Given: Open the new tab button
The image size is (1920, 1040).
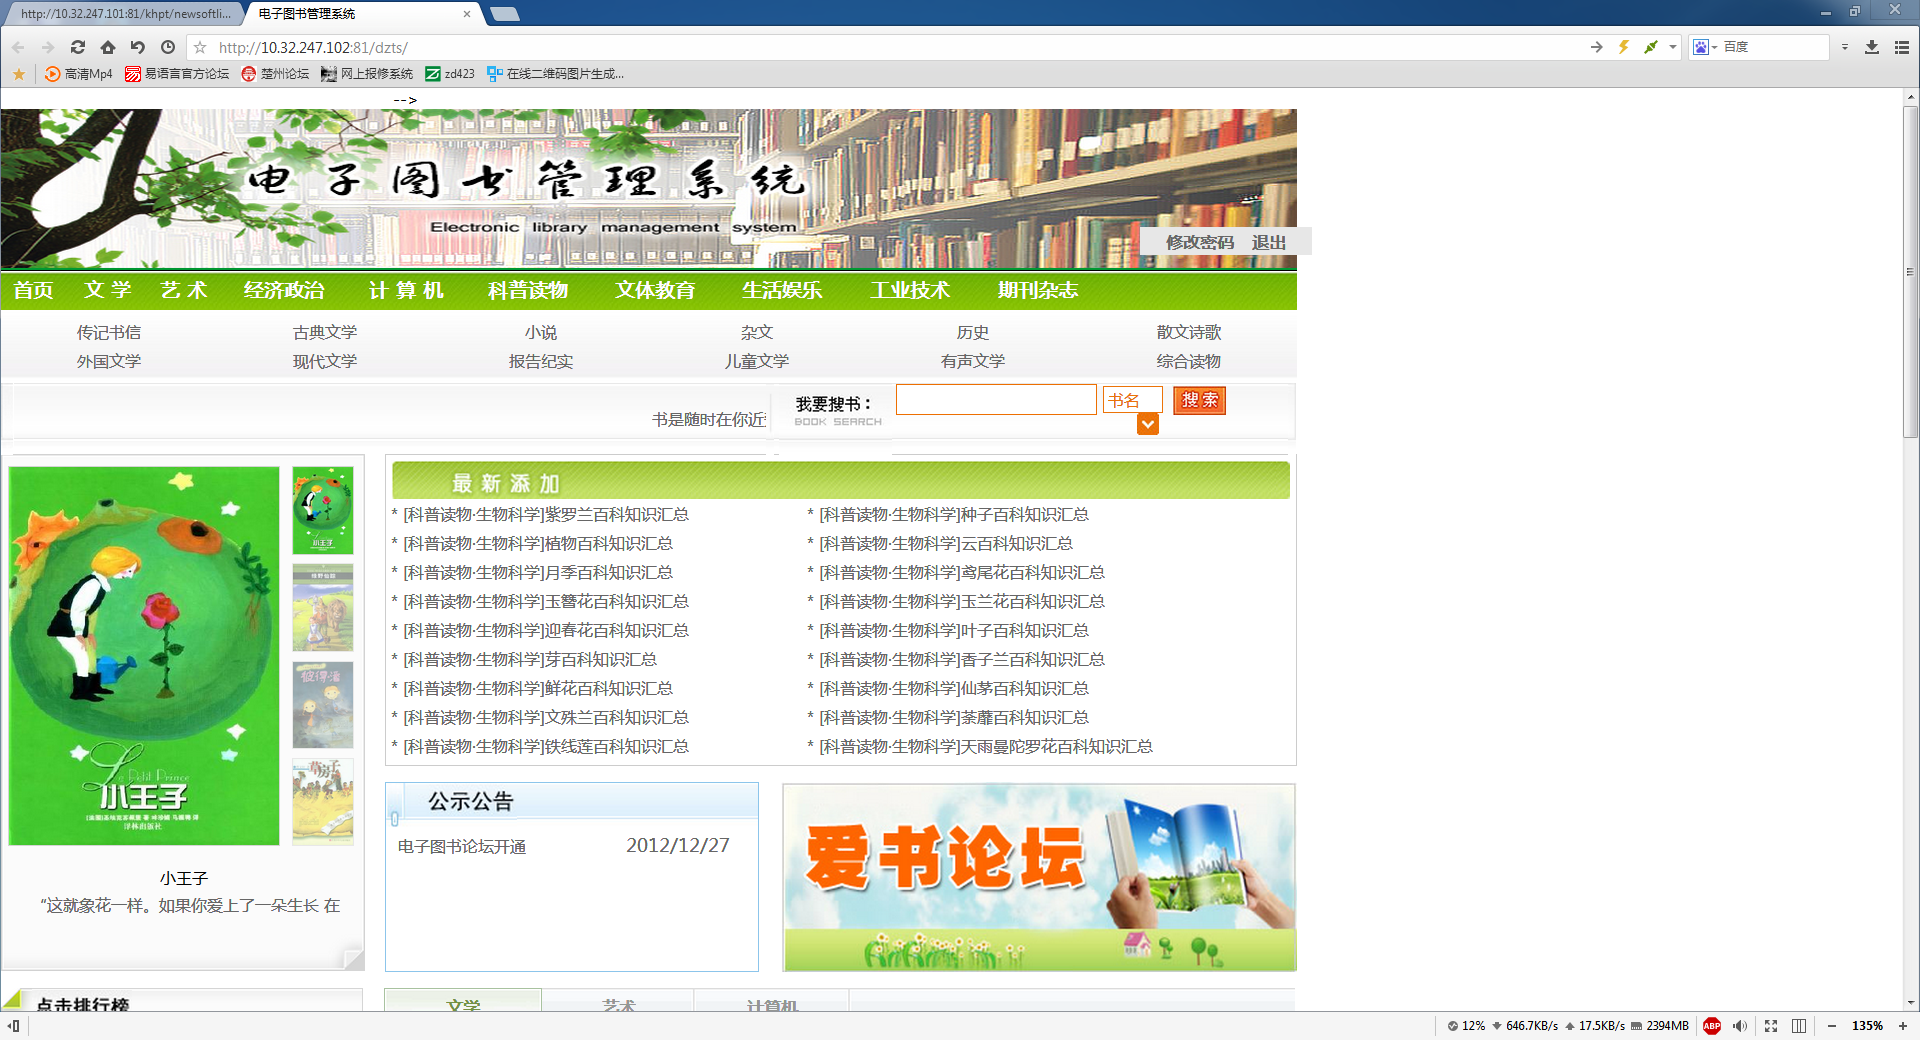Looking at the screenshot, I should (x=505, y=14).
